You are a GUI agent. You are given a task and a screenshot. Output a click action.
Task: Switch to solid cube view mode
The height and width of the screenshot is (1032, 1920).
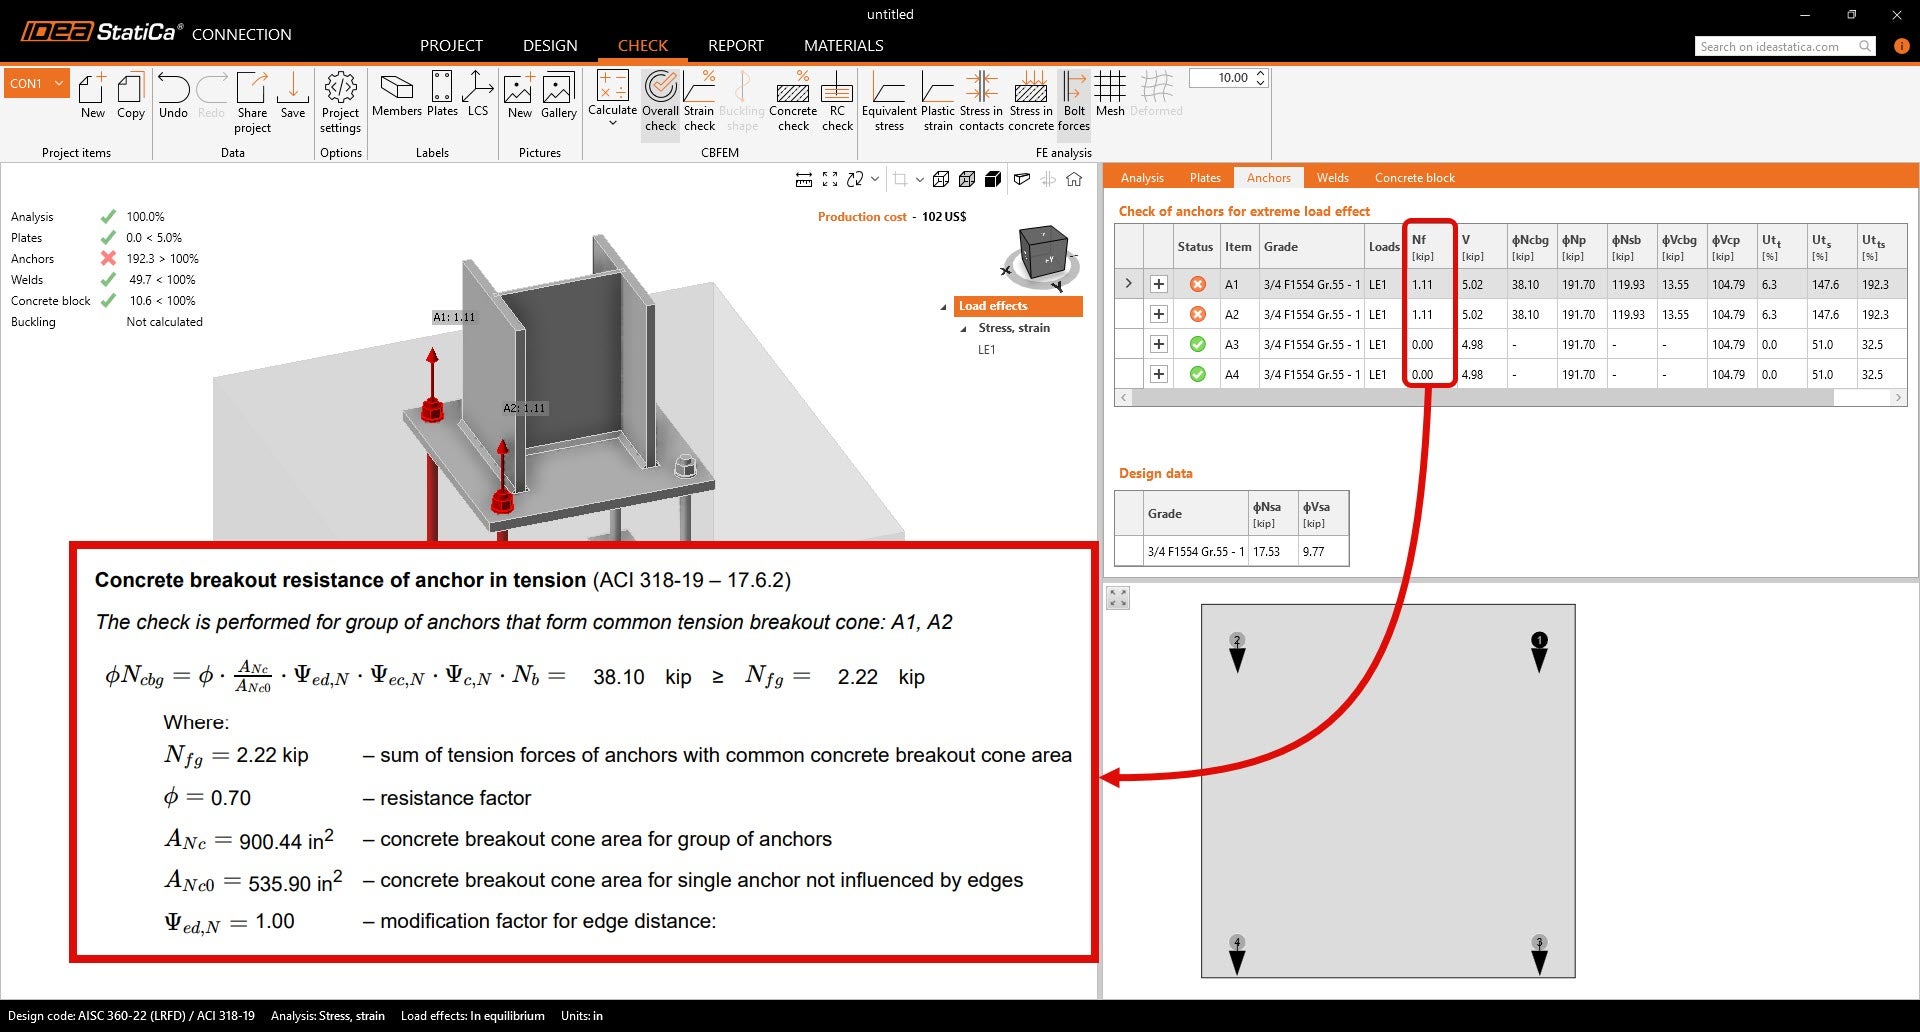tap(993, 179)
